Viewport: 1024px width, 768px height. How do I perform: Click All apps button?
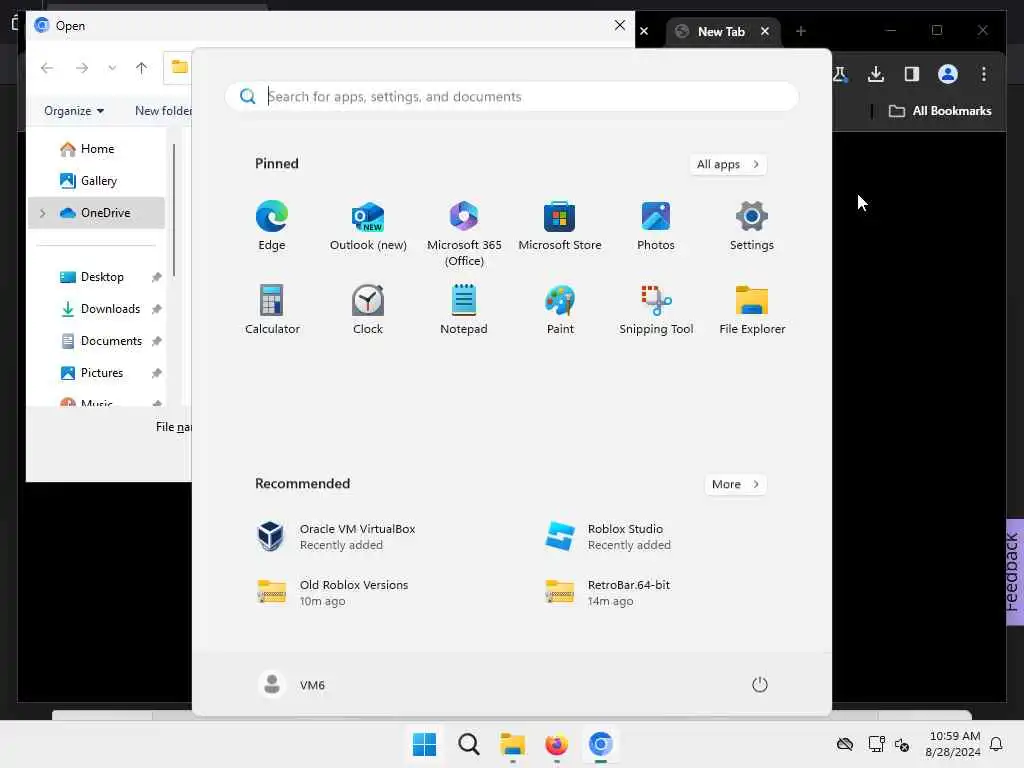(728, 165)
